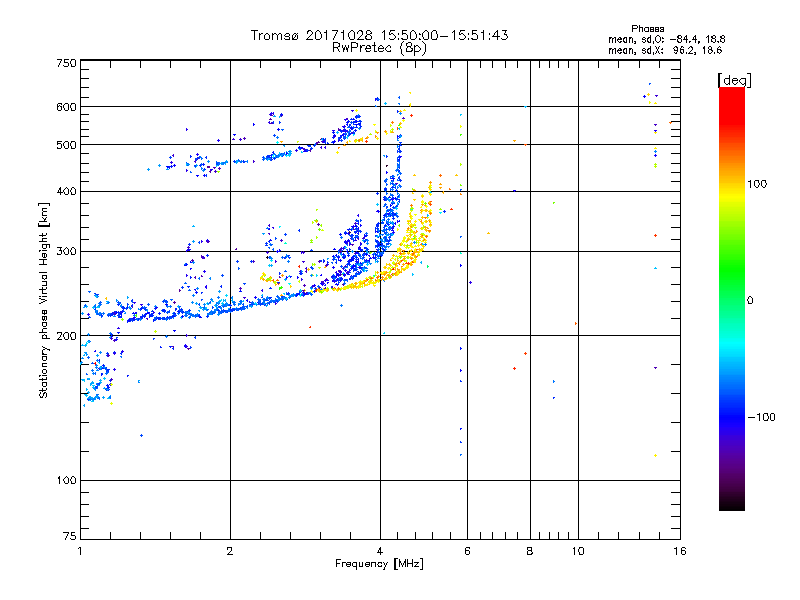Click the y-axis tick label '100' on the left

[67, 480]
